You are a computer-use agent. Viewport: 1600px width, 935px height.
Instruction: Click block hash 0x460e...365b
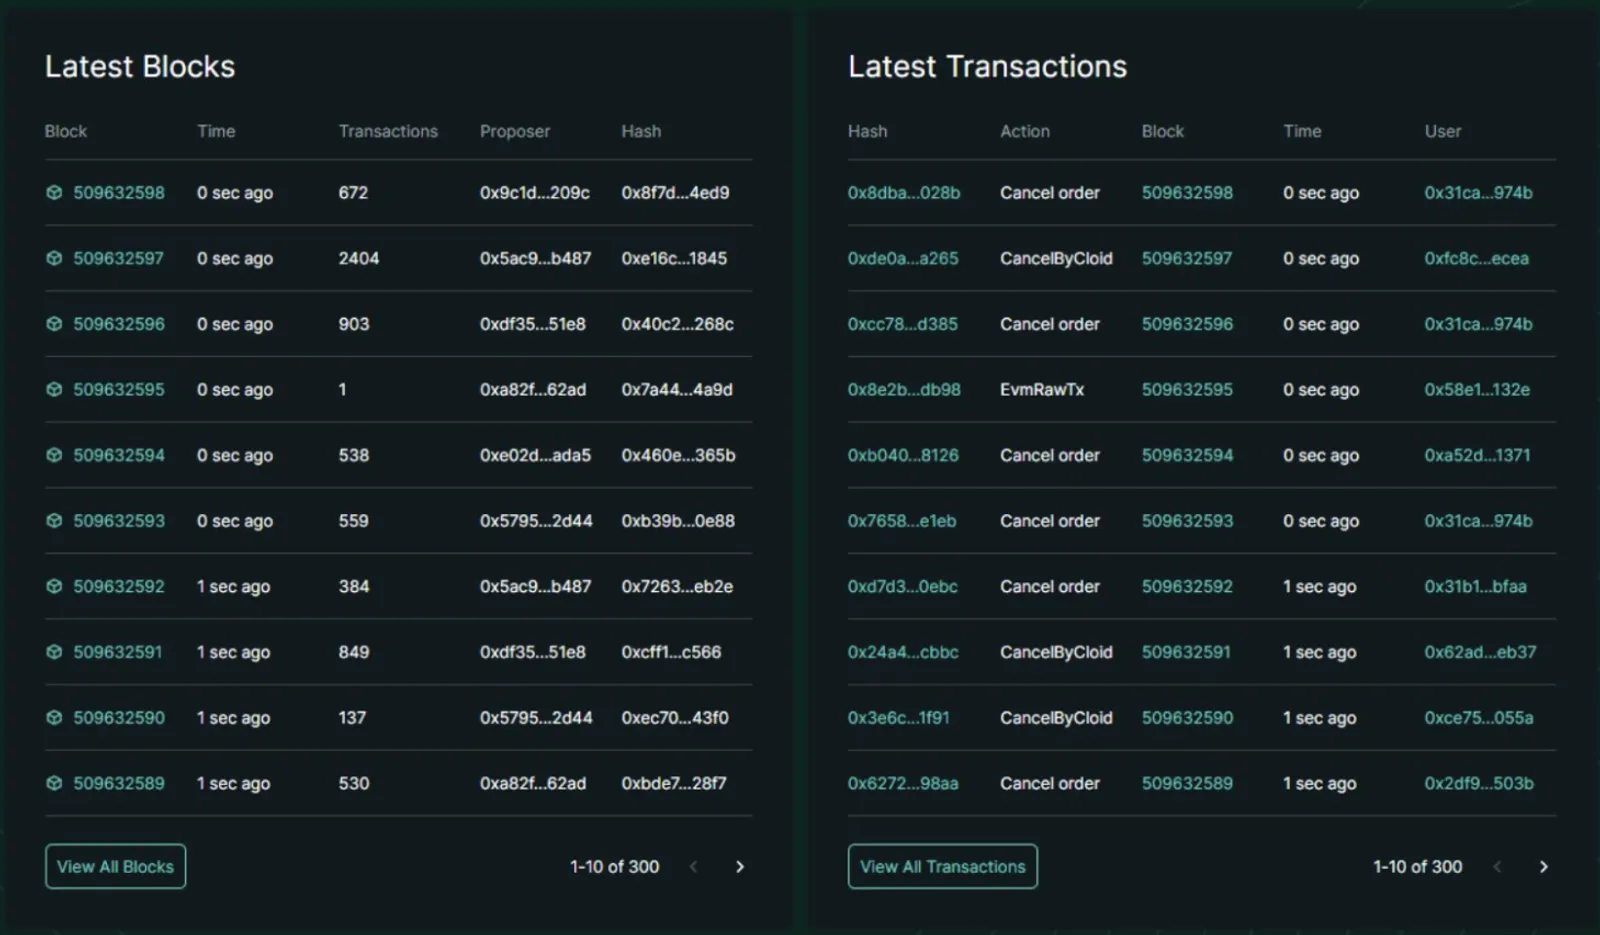pos(678,455)
